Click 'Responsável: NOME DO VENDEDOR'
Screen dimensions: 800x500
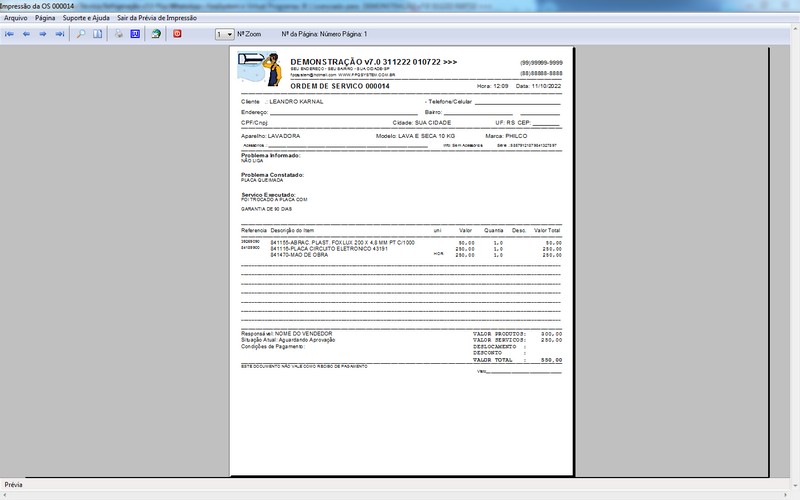tap(286, 334)
